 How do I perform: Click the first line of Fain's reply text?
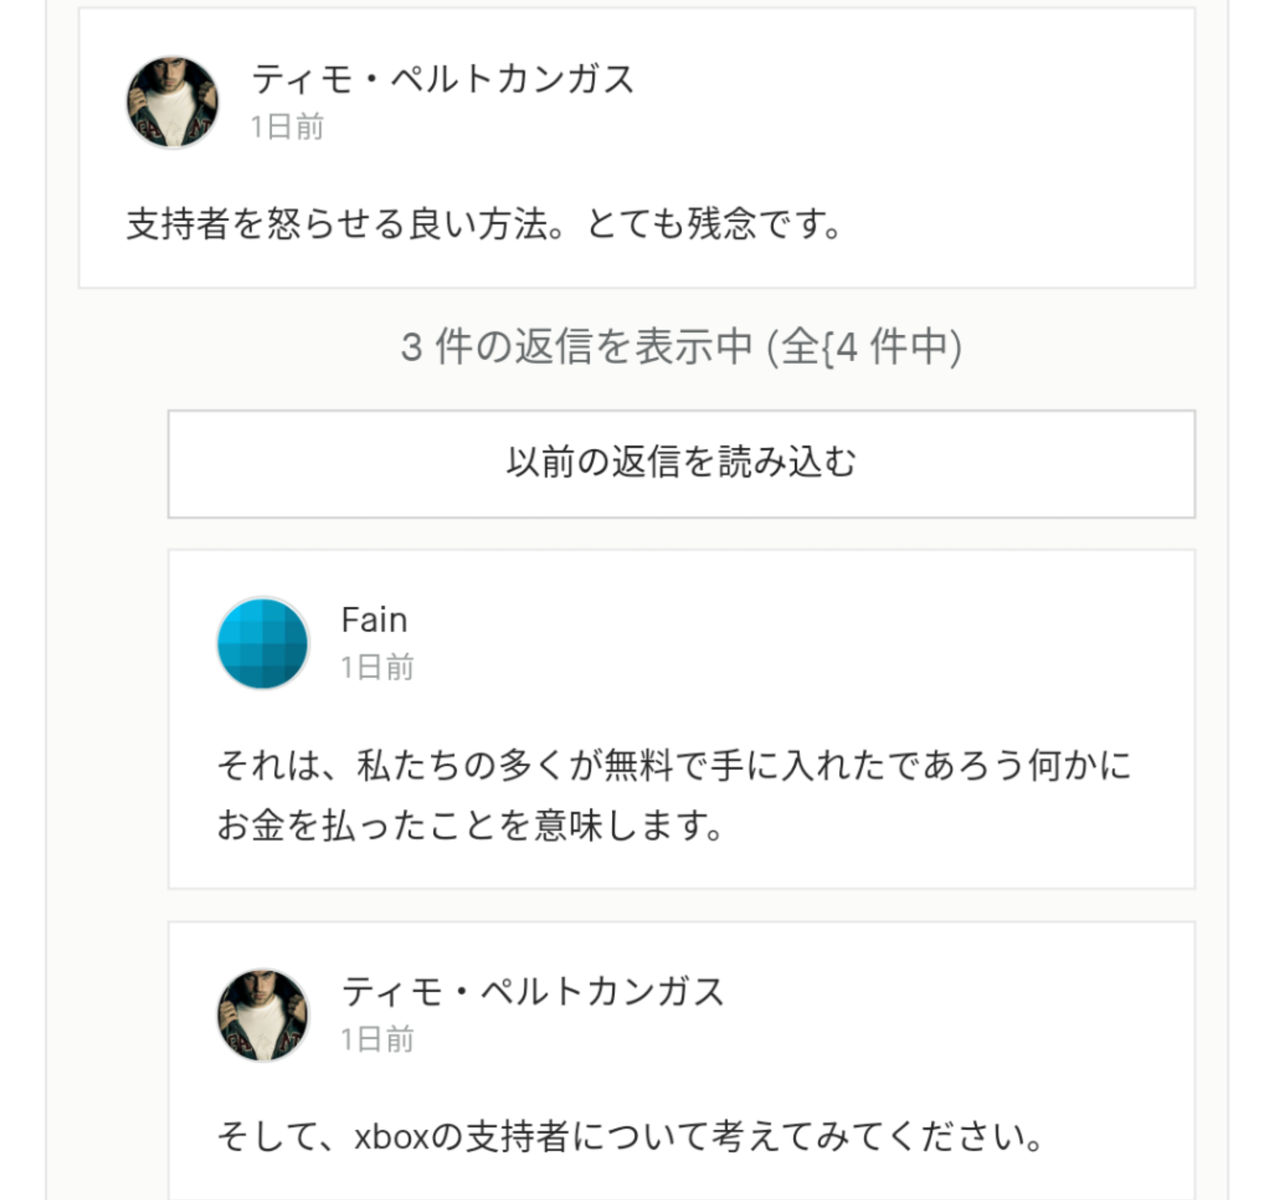tap(674, 766)
